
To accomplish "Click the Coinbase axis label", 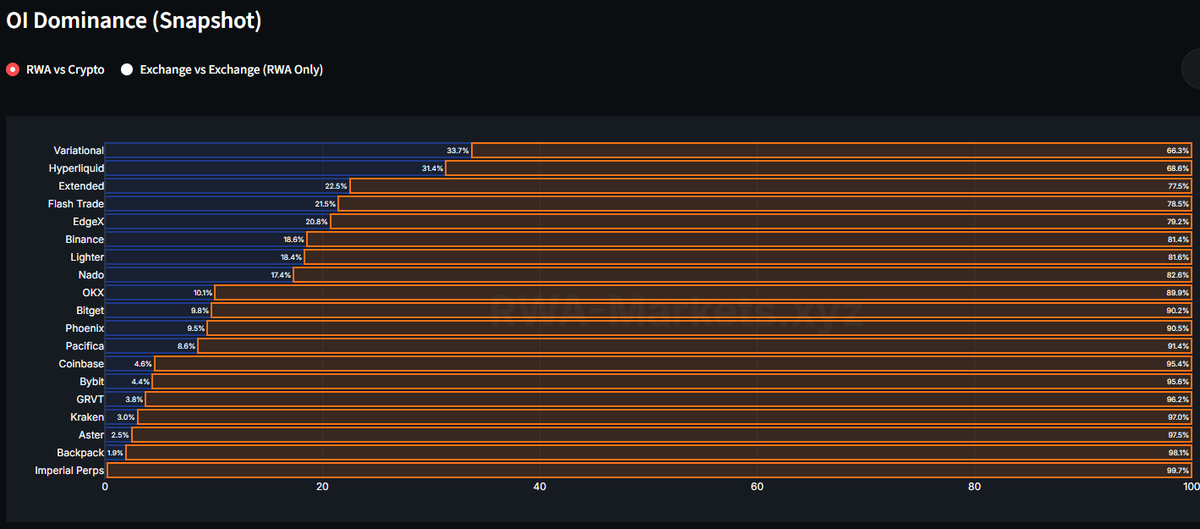I will tap(81, 364).
